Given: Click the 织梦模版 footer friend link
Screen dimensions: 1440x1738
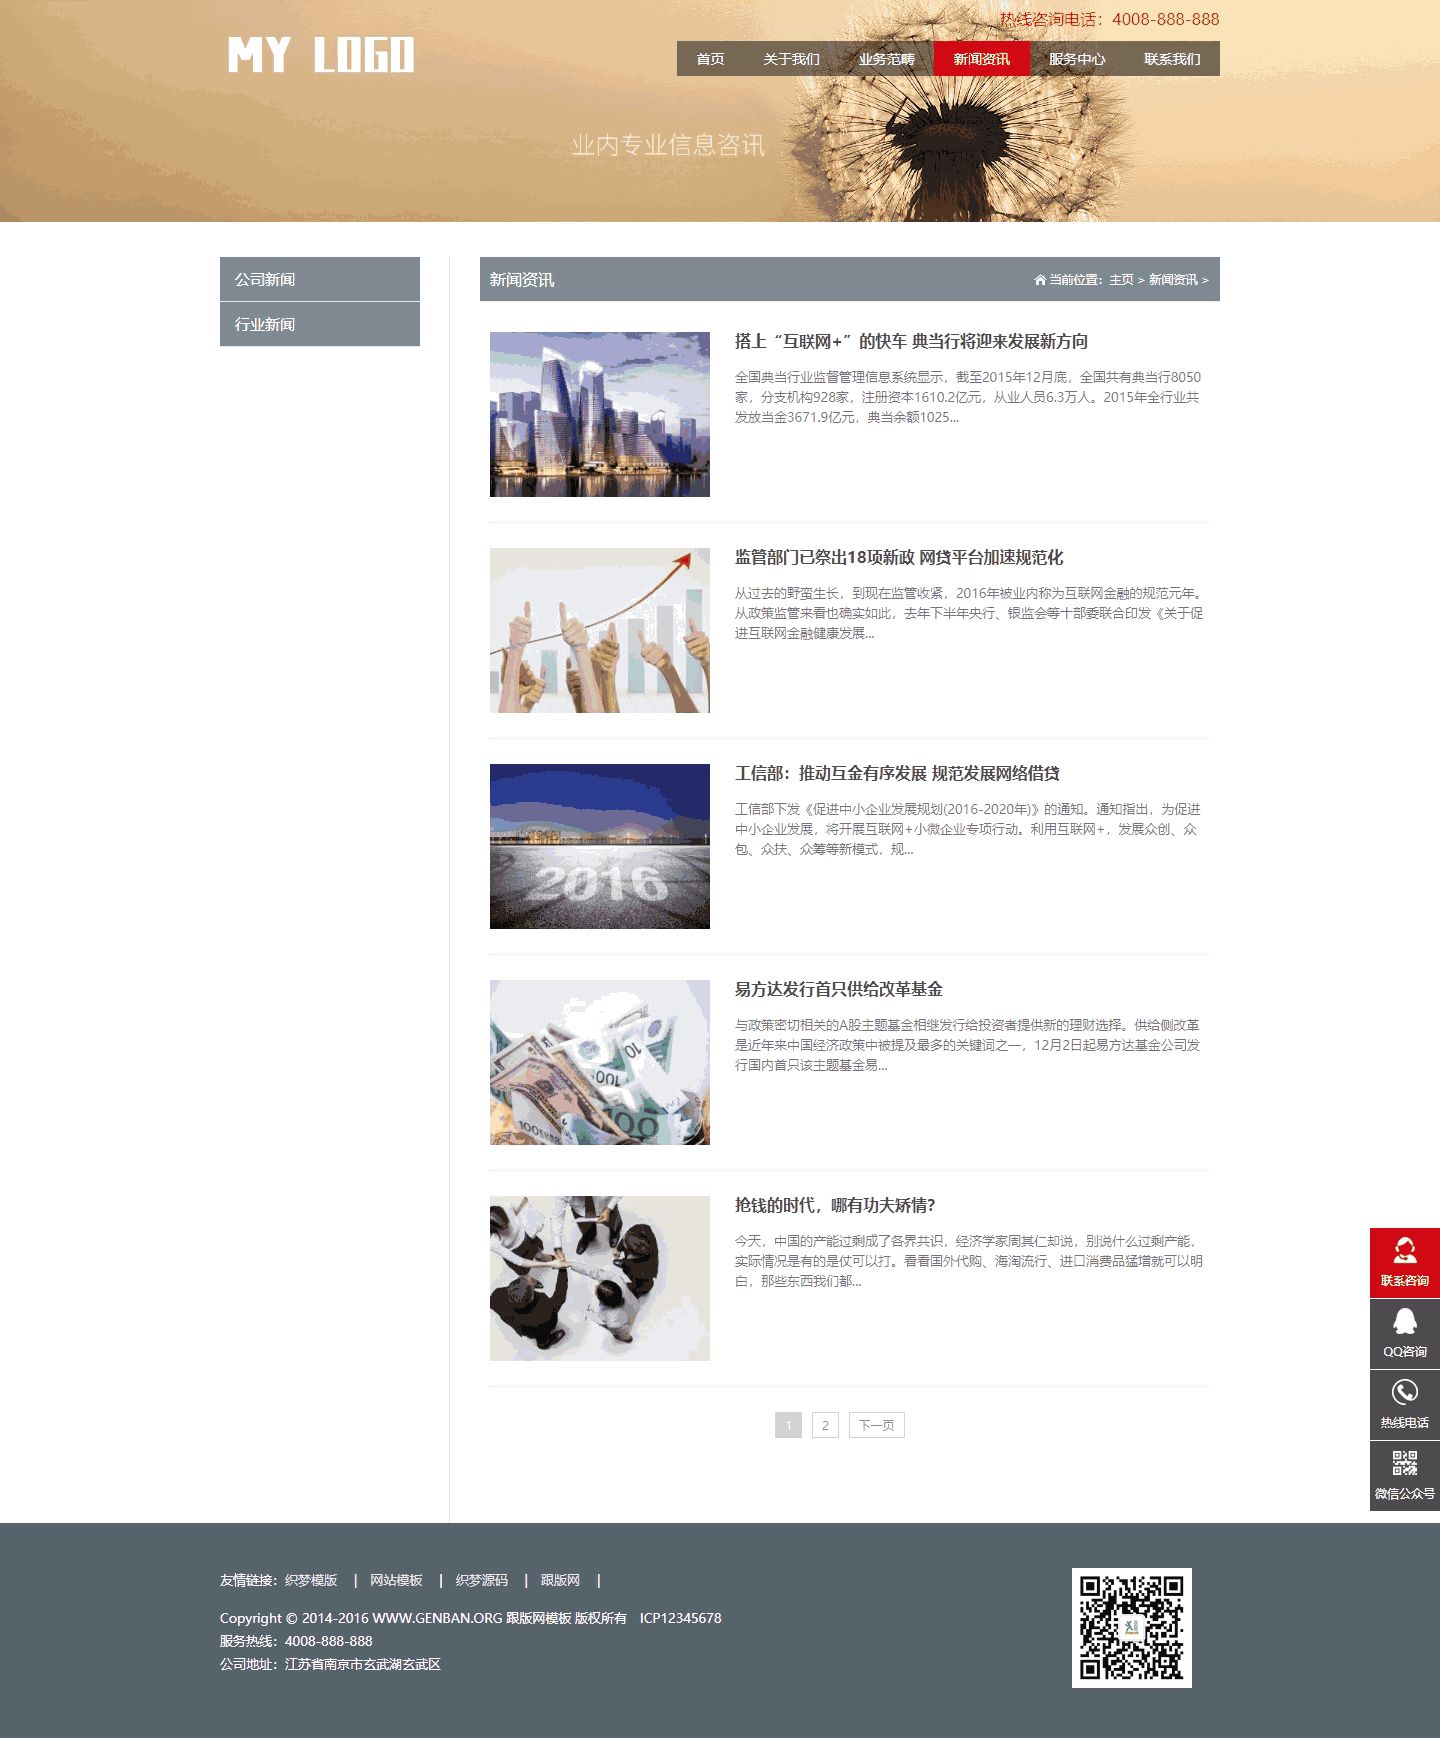Looking at the screenshot, I should coord(311,1580).
